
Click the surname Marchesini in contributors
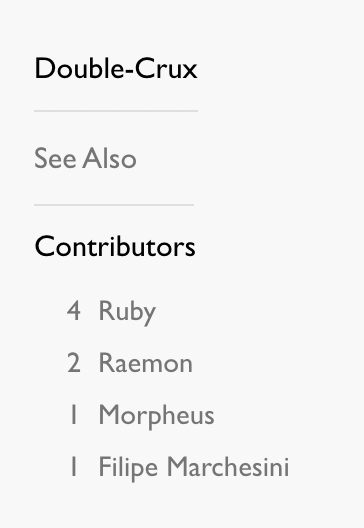[x=228, y=467]
